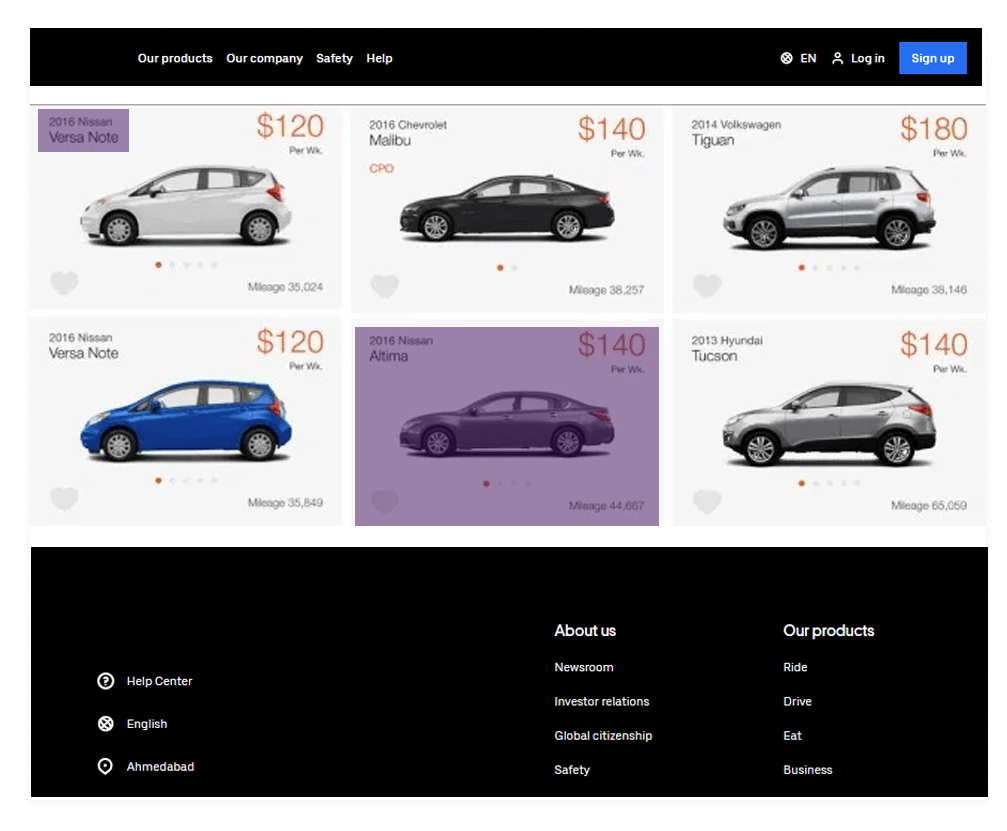Viewport: 1007px width, 831px height.
Task: Select the silver Tiguan car image
Action: pos(829,207)
